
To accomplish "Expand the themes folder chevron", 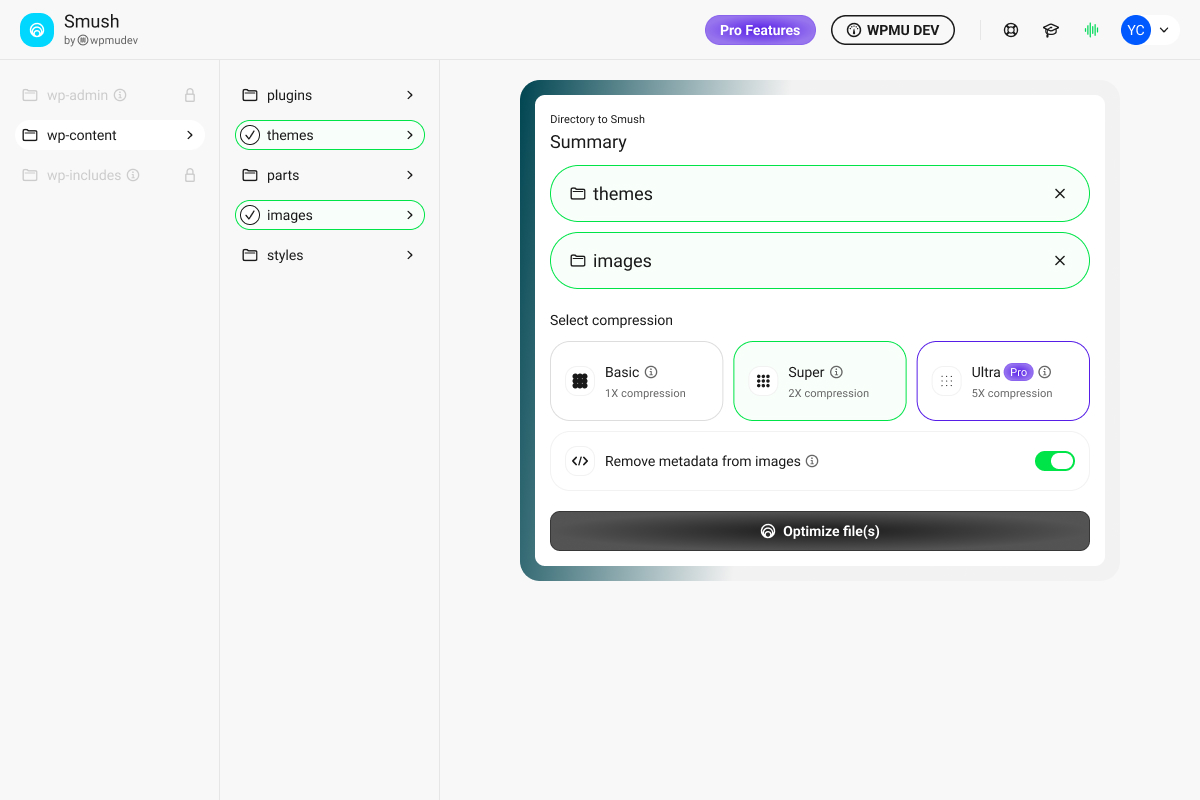I will pos(410,135).
